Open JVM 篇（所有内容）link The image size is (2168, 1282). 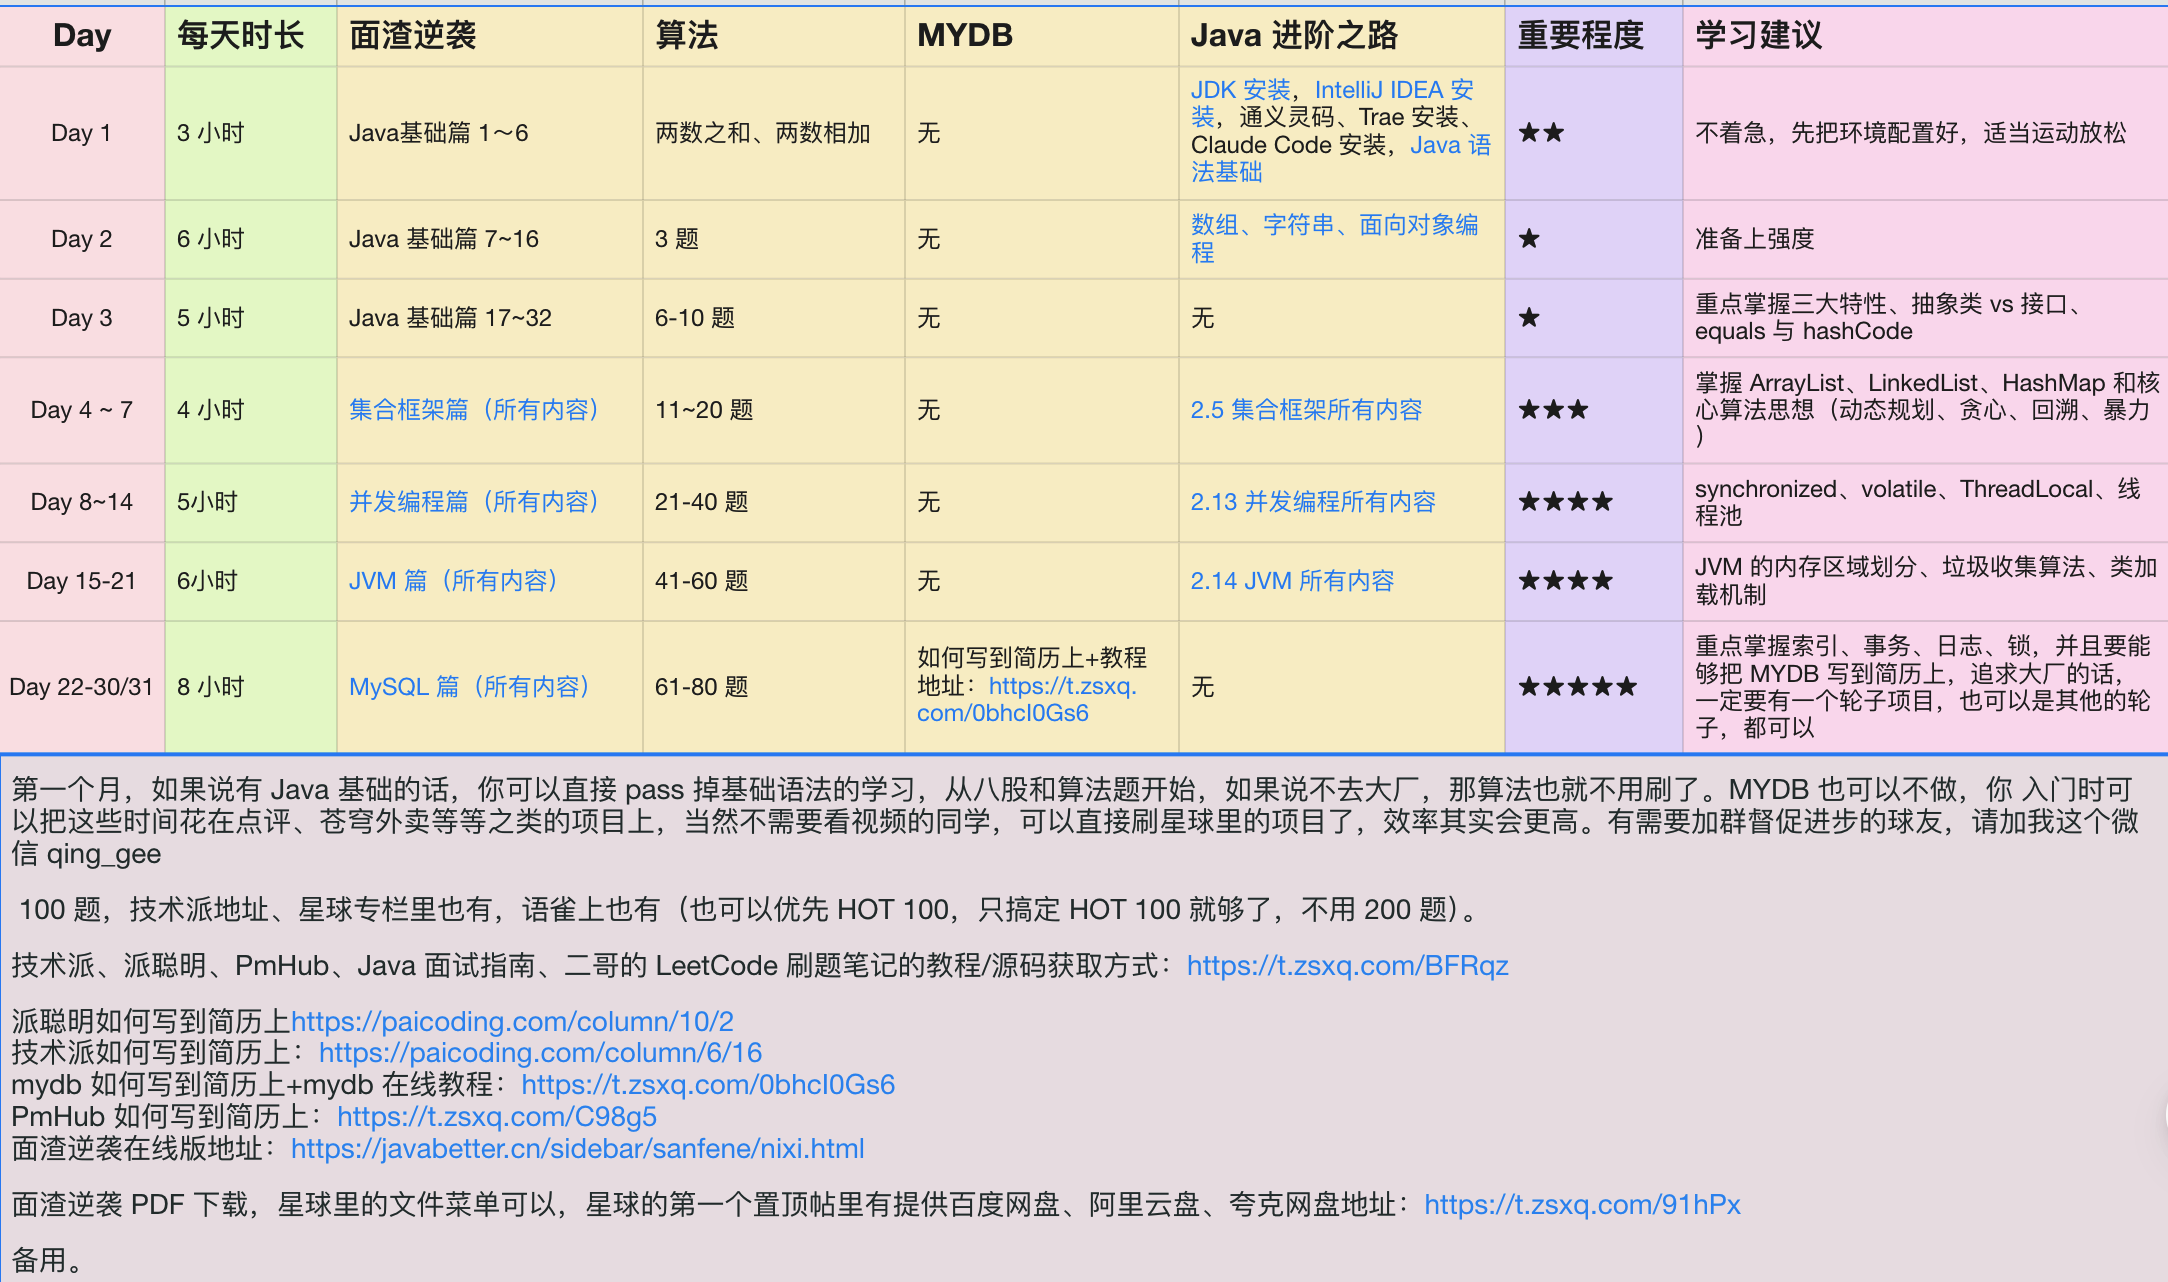tap(453, 581)
